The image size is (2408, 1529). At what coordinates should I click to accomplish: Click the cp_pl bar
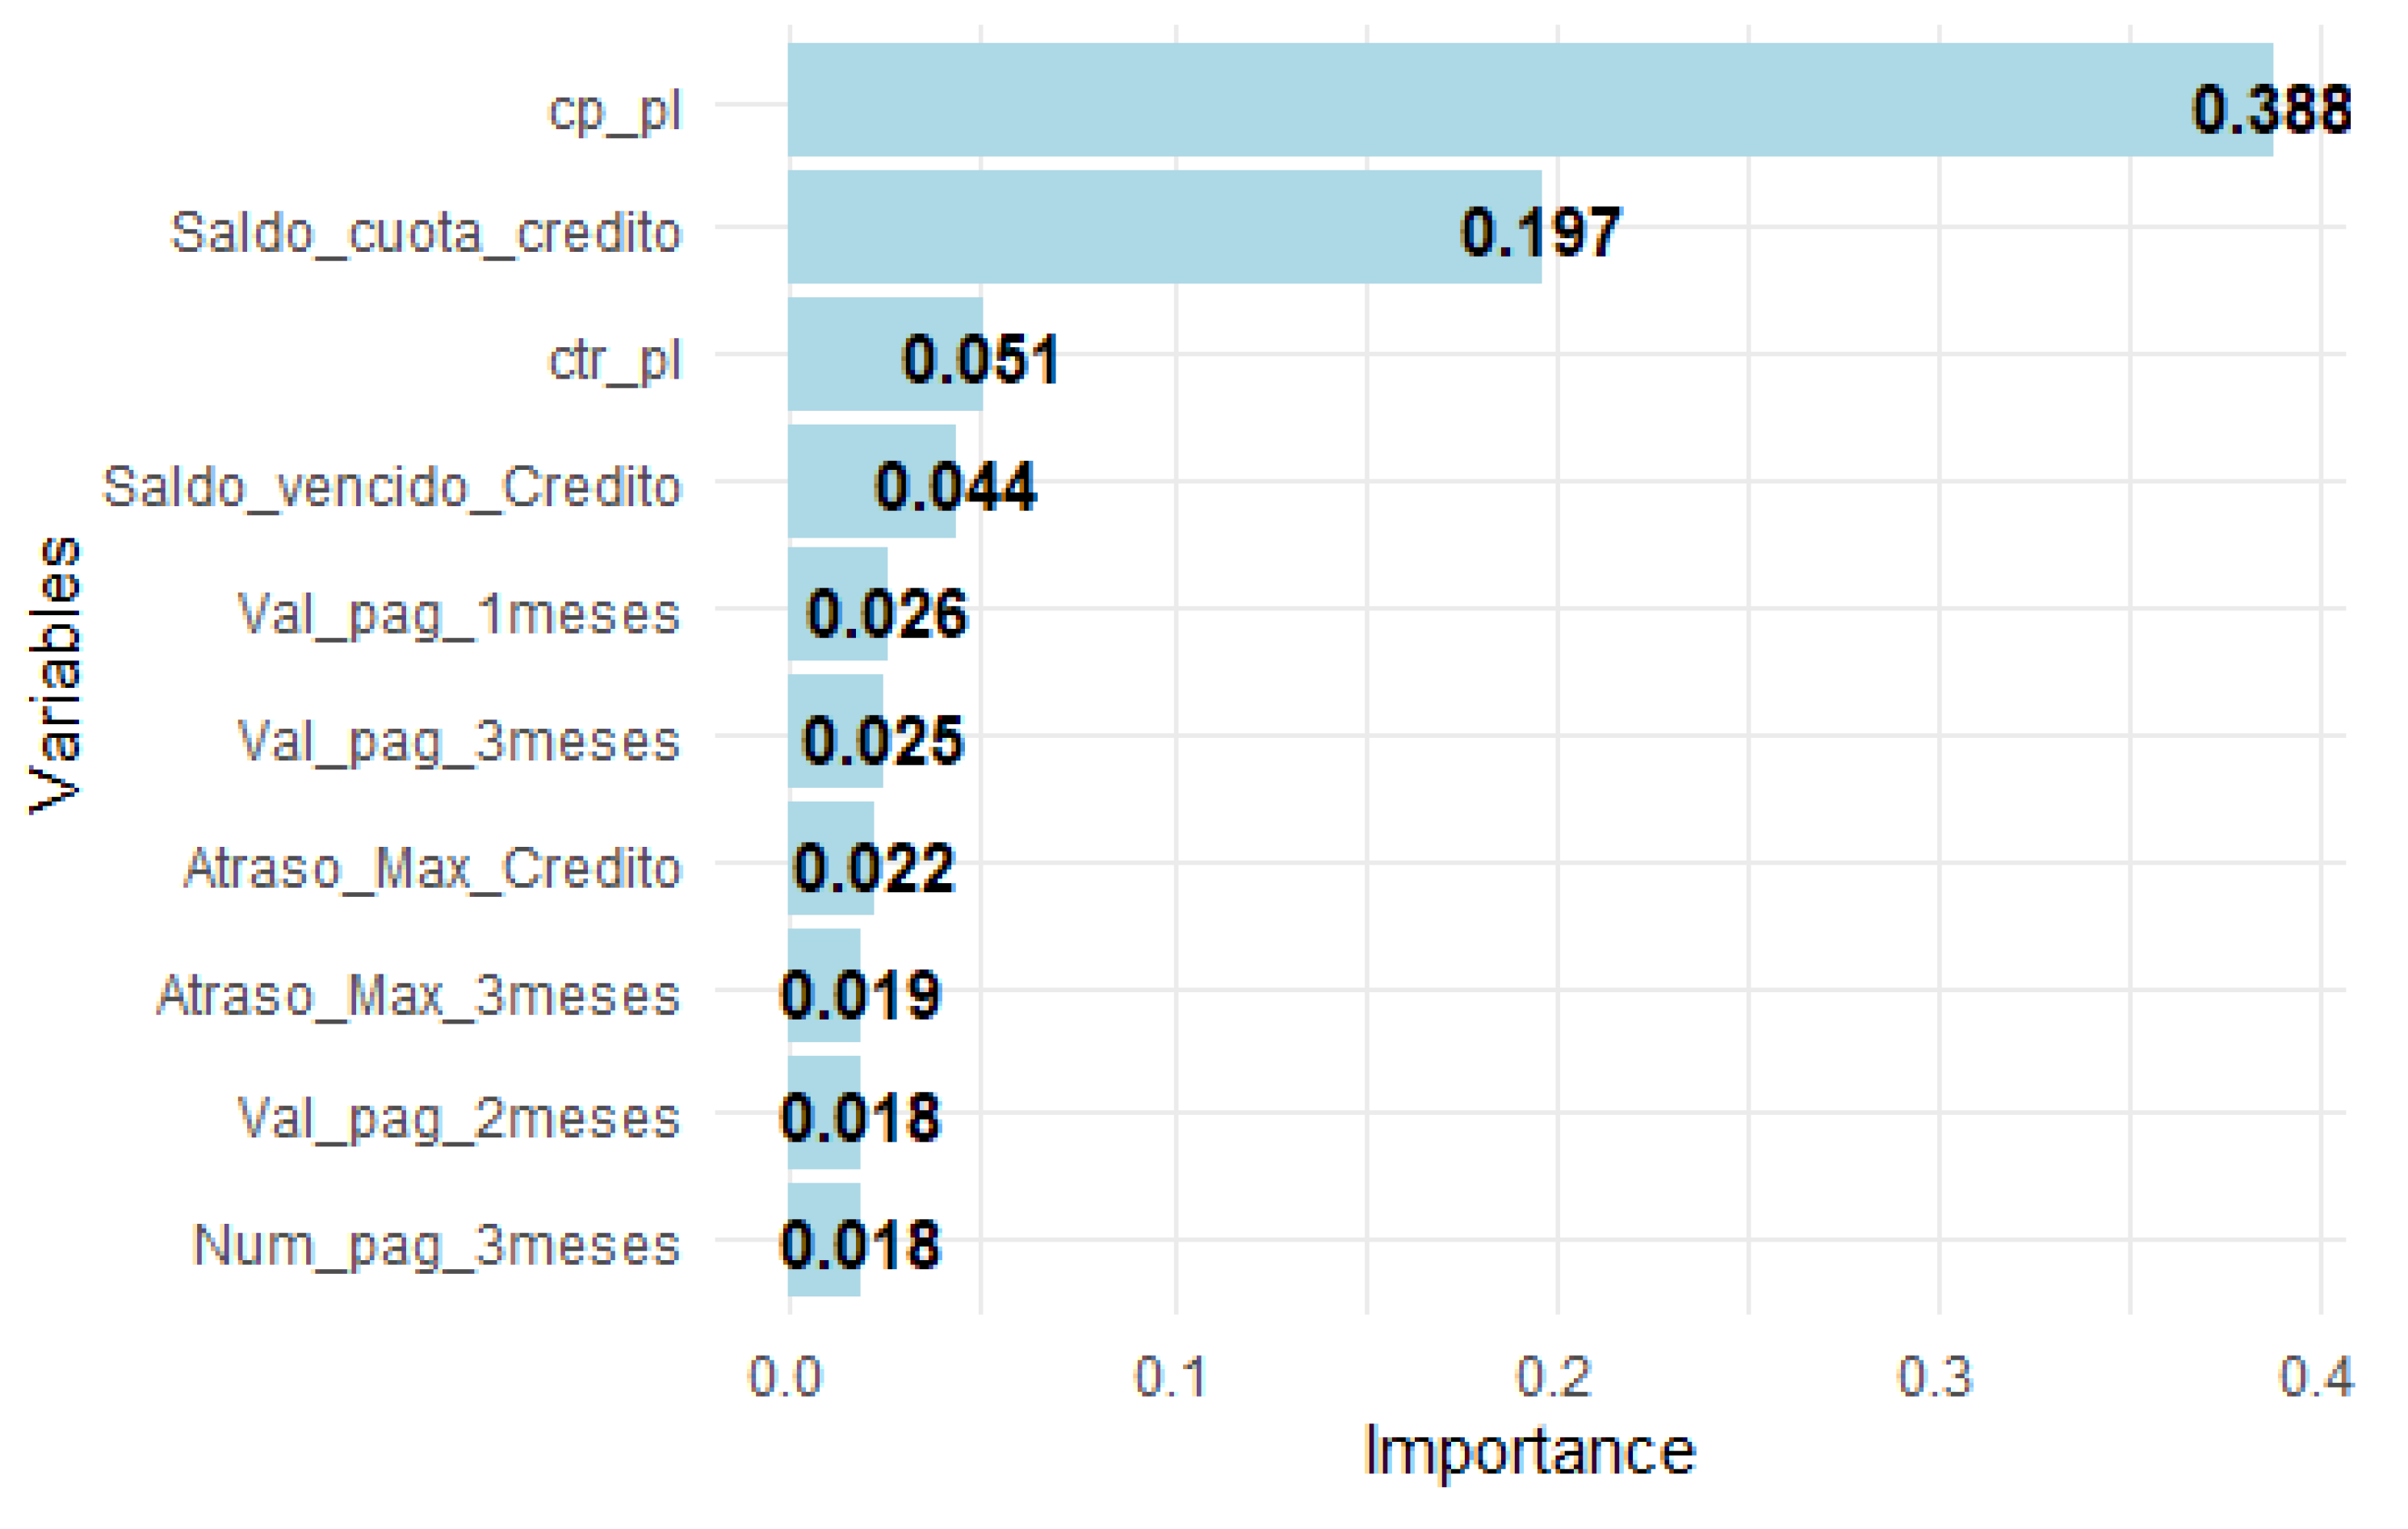1480,100
